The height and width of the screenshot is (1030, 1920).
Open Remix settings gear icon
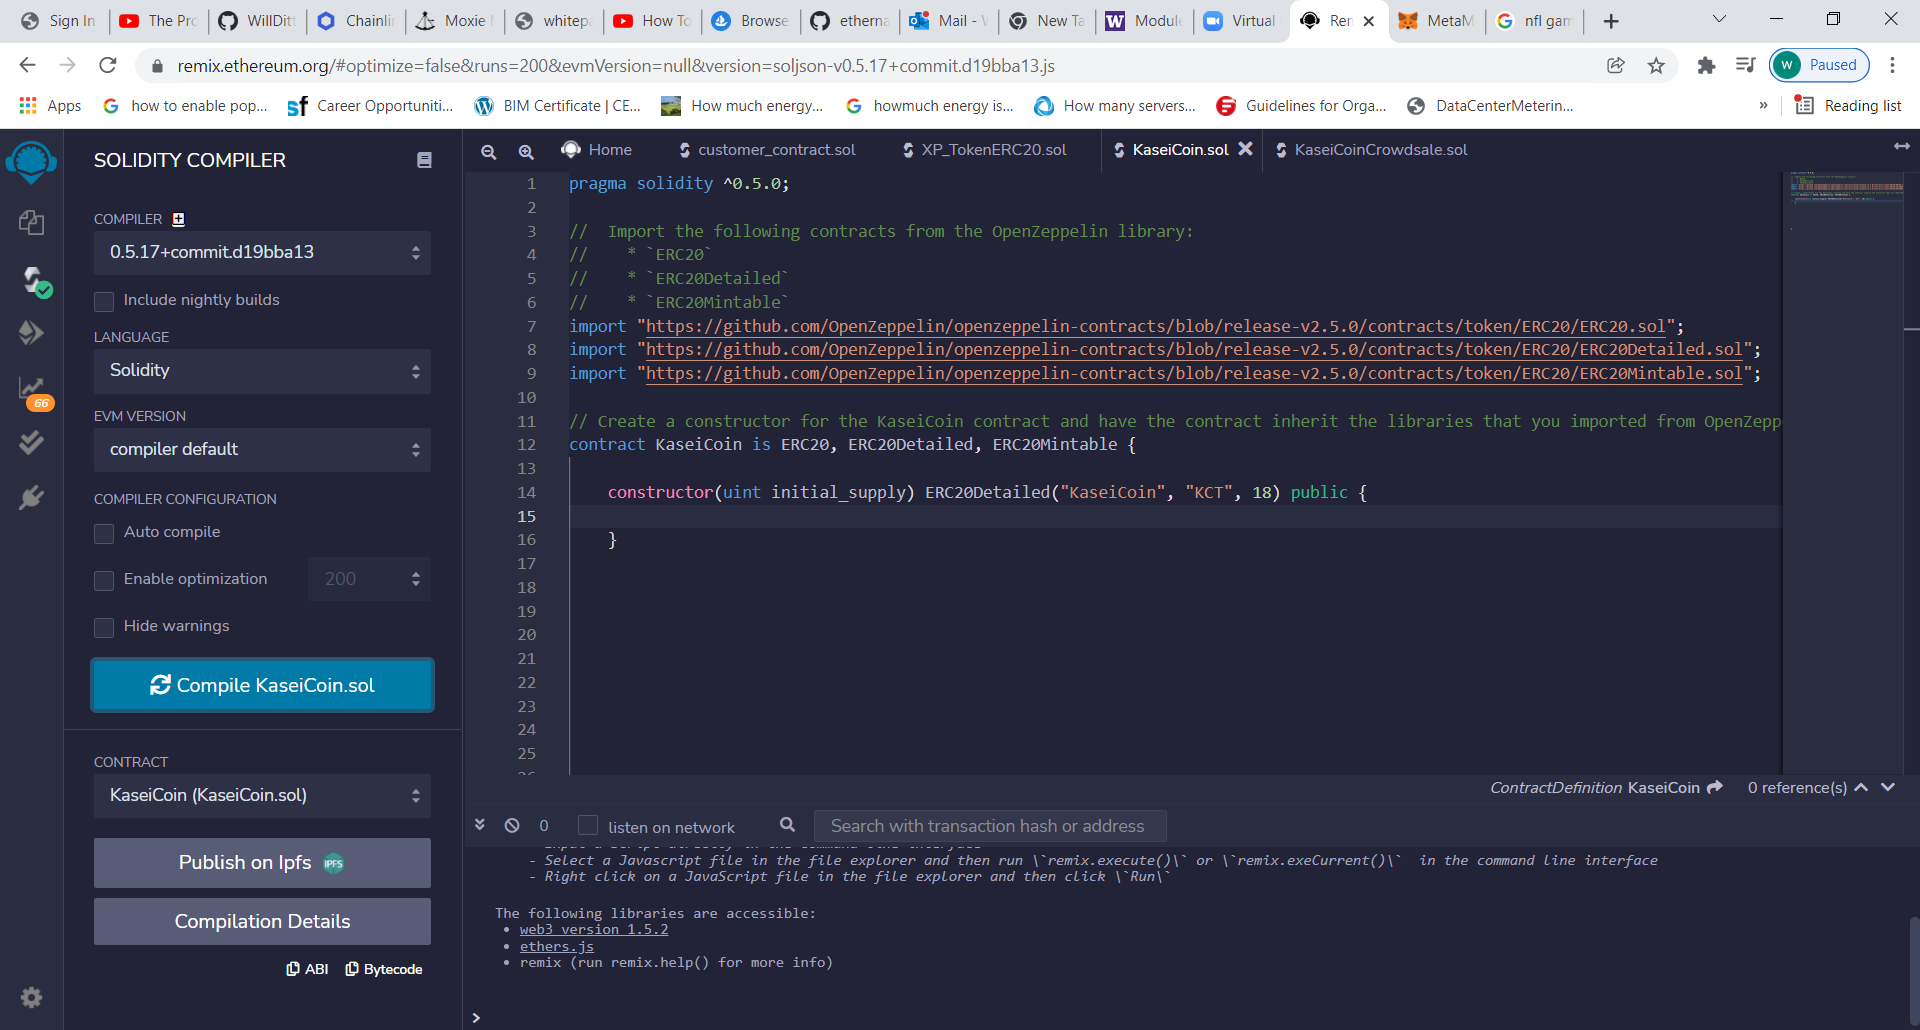pyautogui.click(x=31, y=997)
